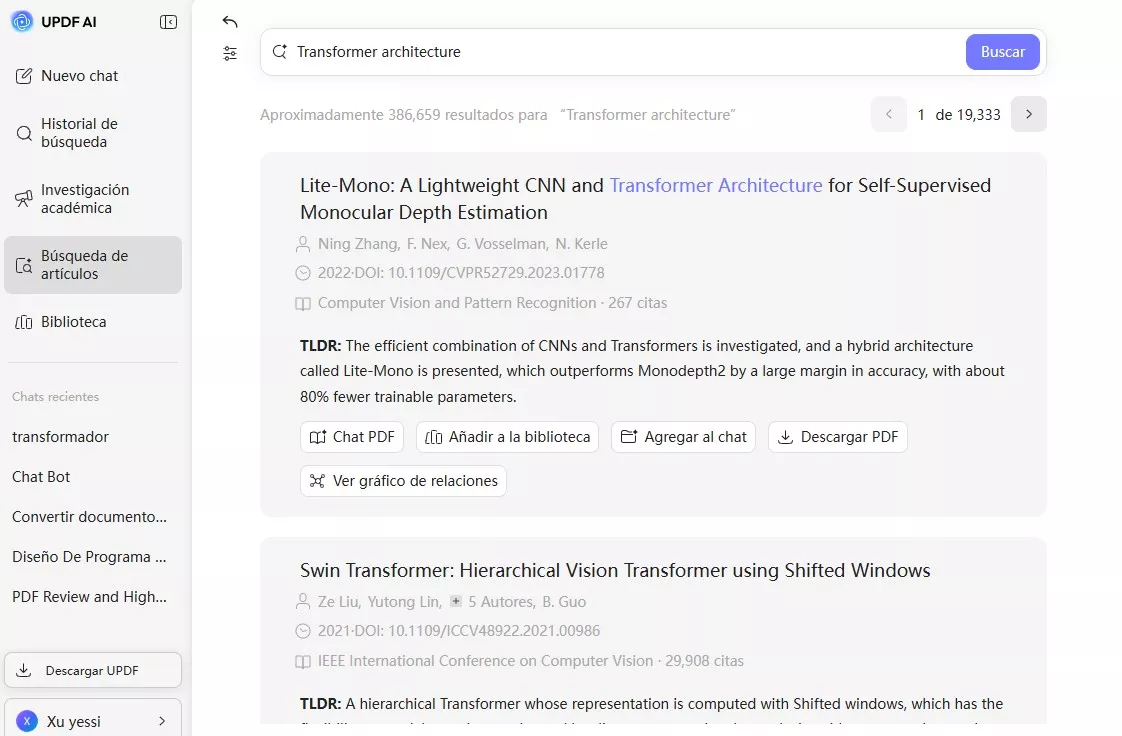This screenshot has height=736, width=1122.
Task: Click Chat PDF for Lite-Mono paper
Action: click(x=352, y=437)
